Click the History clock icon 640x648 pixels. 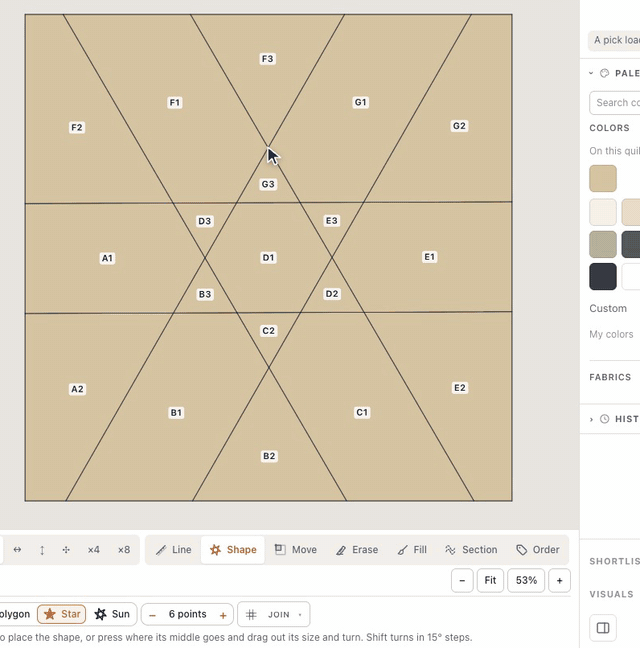604,419
